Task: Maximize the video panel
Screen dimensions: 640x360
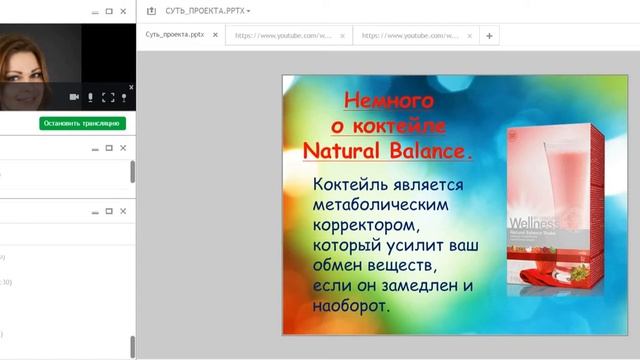Action: [x=109, y=11]
